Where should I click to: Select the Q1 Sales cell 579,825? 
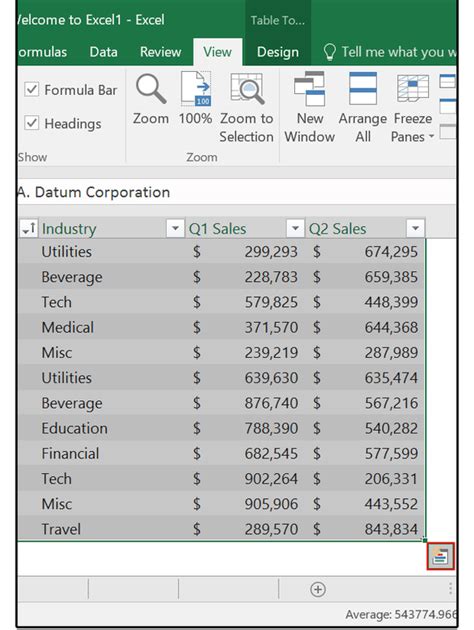coord(245,302)
